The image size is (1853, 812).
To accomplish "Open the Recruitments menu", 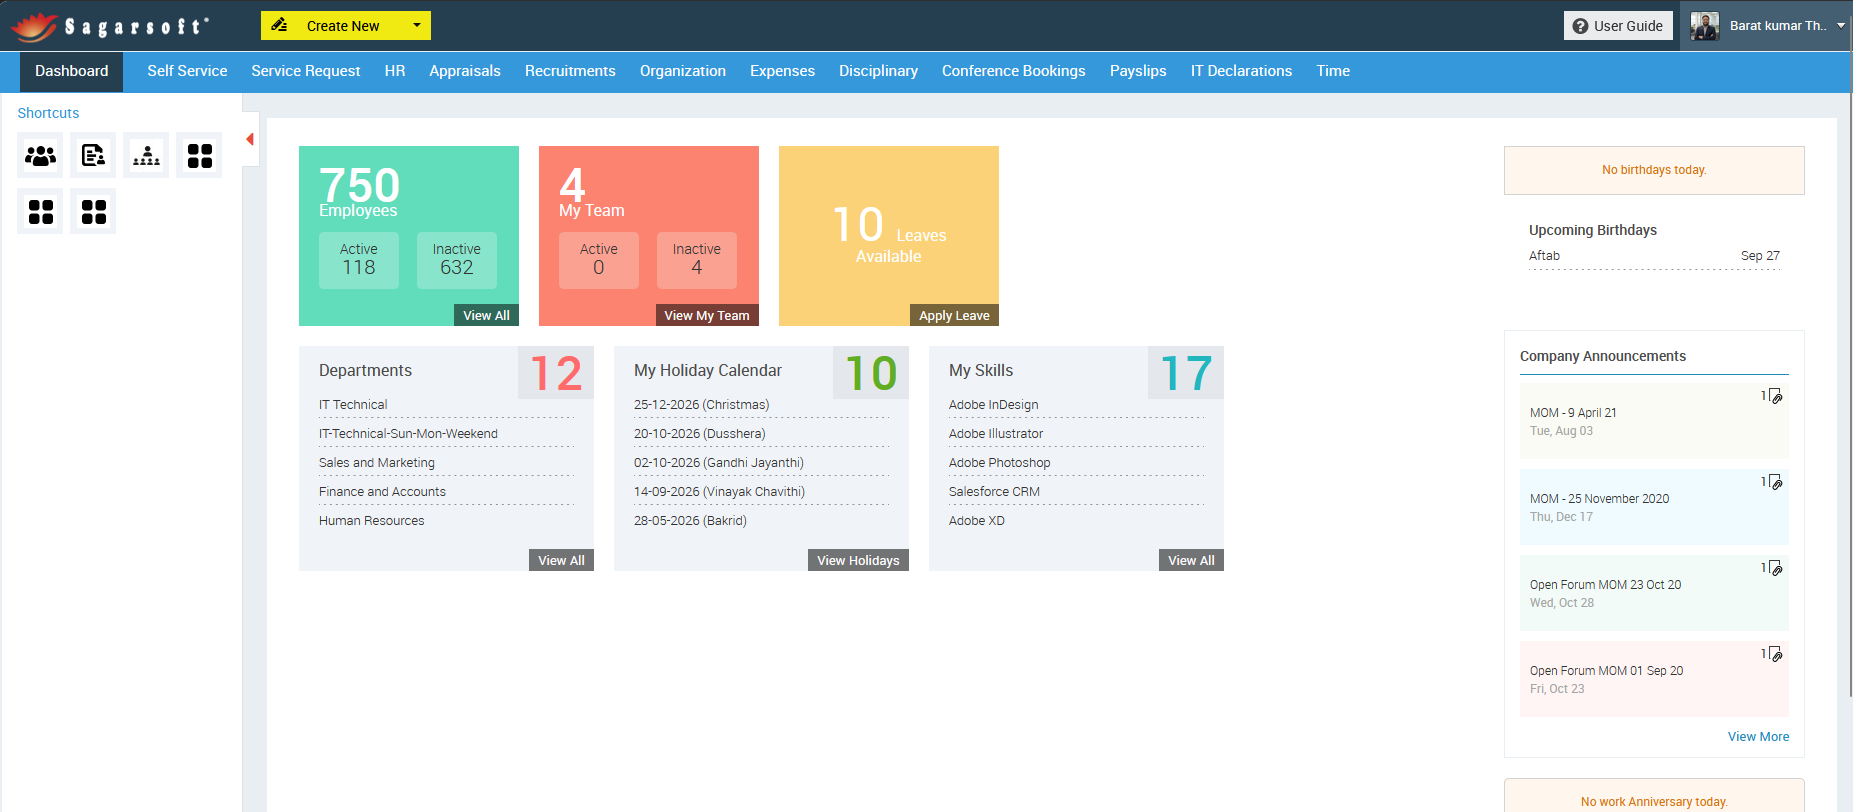I will 570,71.
